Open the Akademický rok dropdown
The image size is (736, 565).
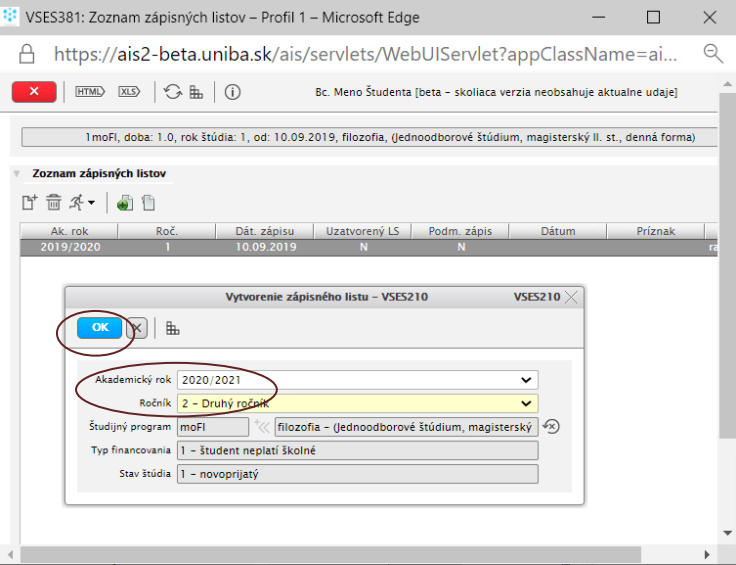[x=526, y=380]
